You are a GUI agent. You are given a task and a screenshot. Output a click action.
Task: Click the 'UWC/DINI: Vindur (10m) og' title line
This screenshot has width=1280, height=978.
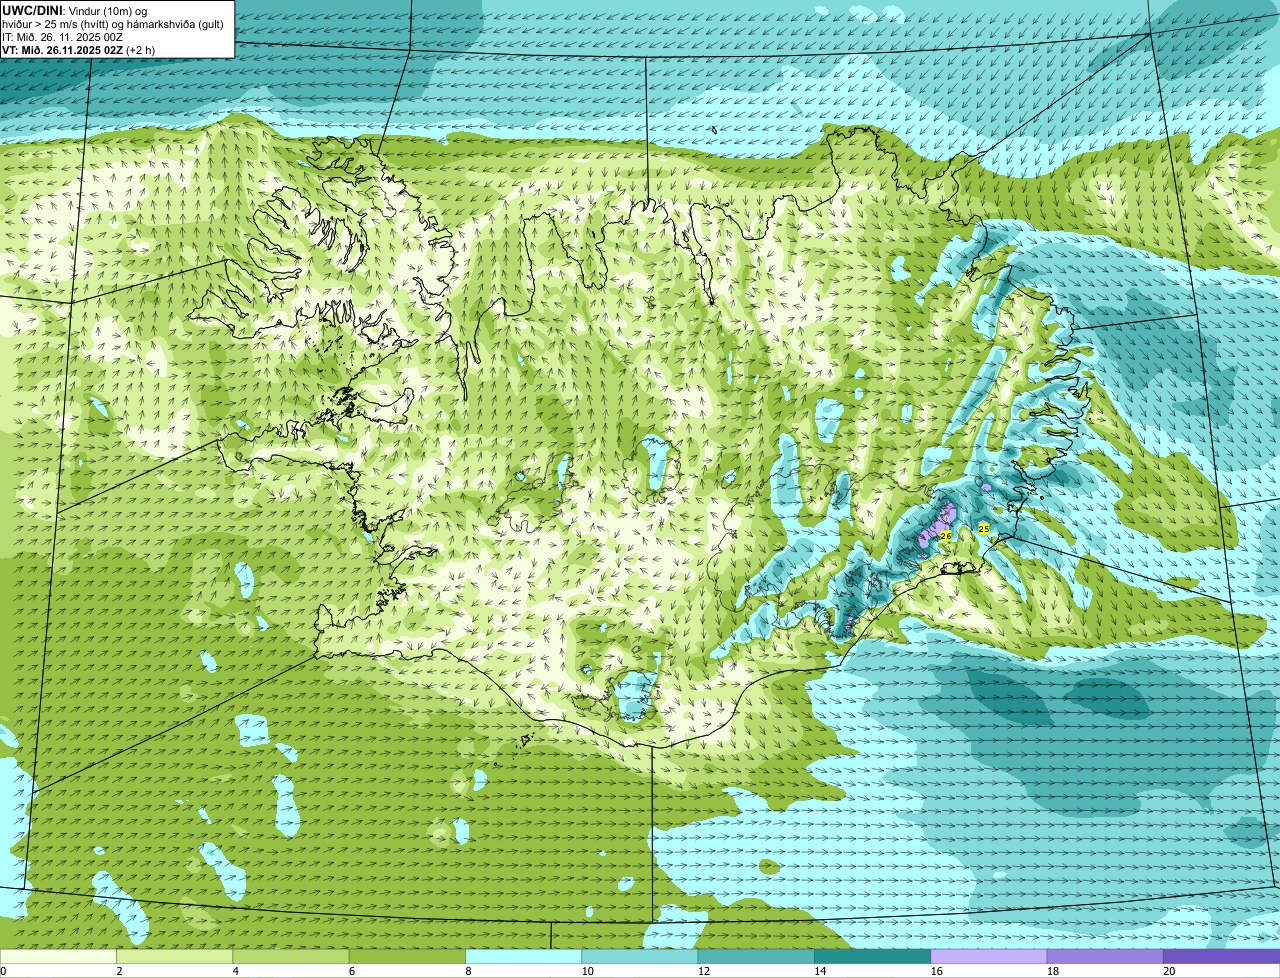[74, 10]
